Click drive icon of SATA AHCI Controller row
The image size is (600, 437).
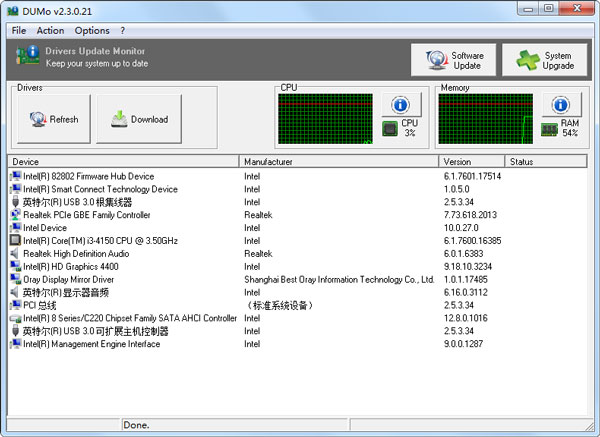pyautogui.click(x=16, y=318)
